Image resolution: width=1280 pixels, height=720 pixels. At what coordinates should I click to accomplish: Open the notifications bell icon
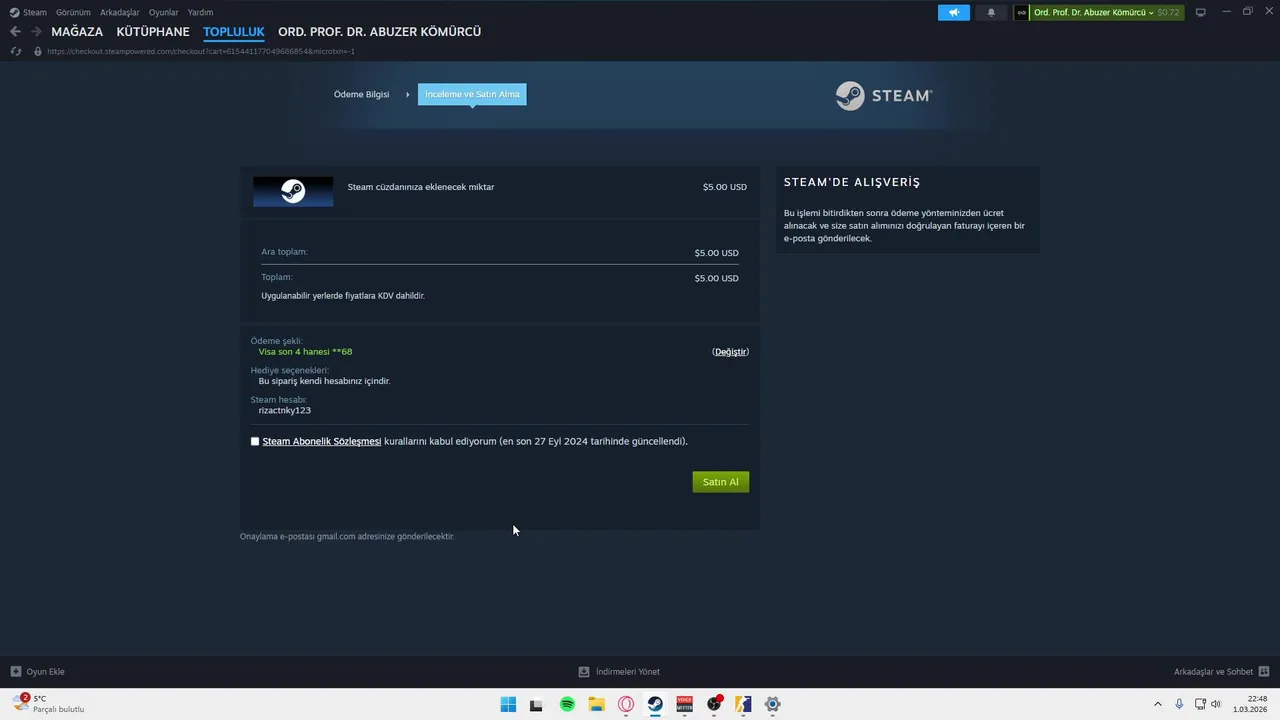[991, 13]
